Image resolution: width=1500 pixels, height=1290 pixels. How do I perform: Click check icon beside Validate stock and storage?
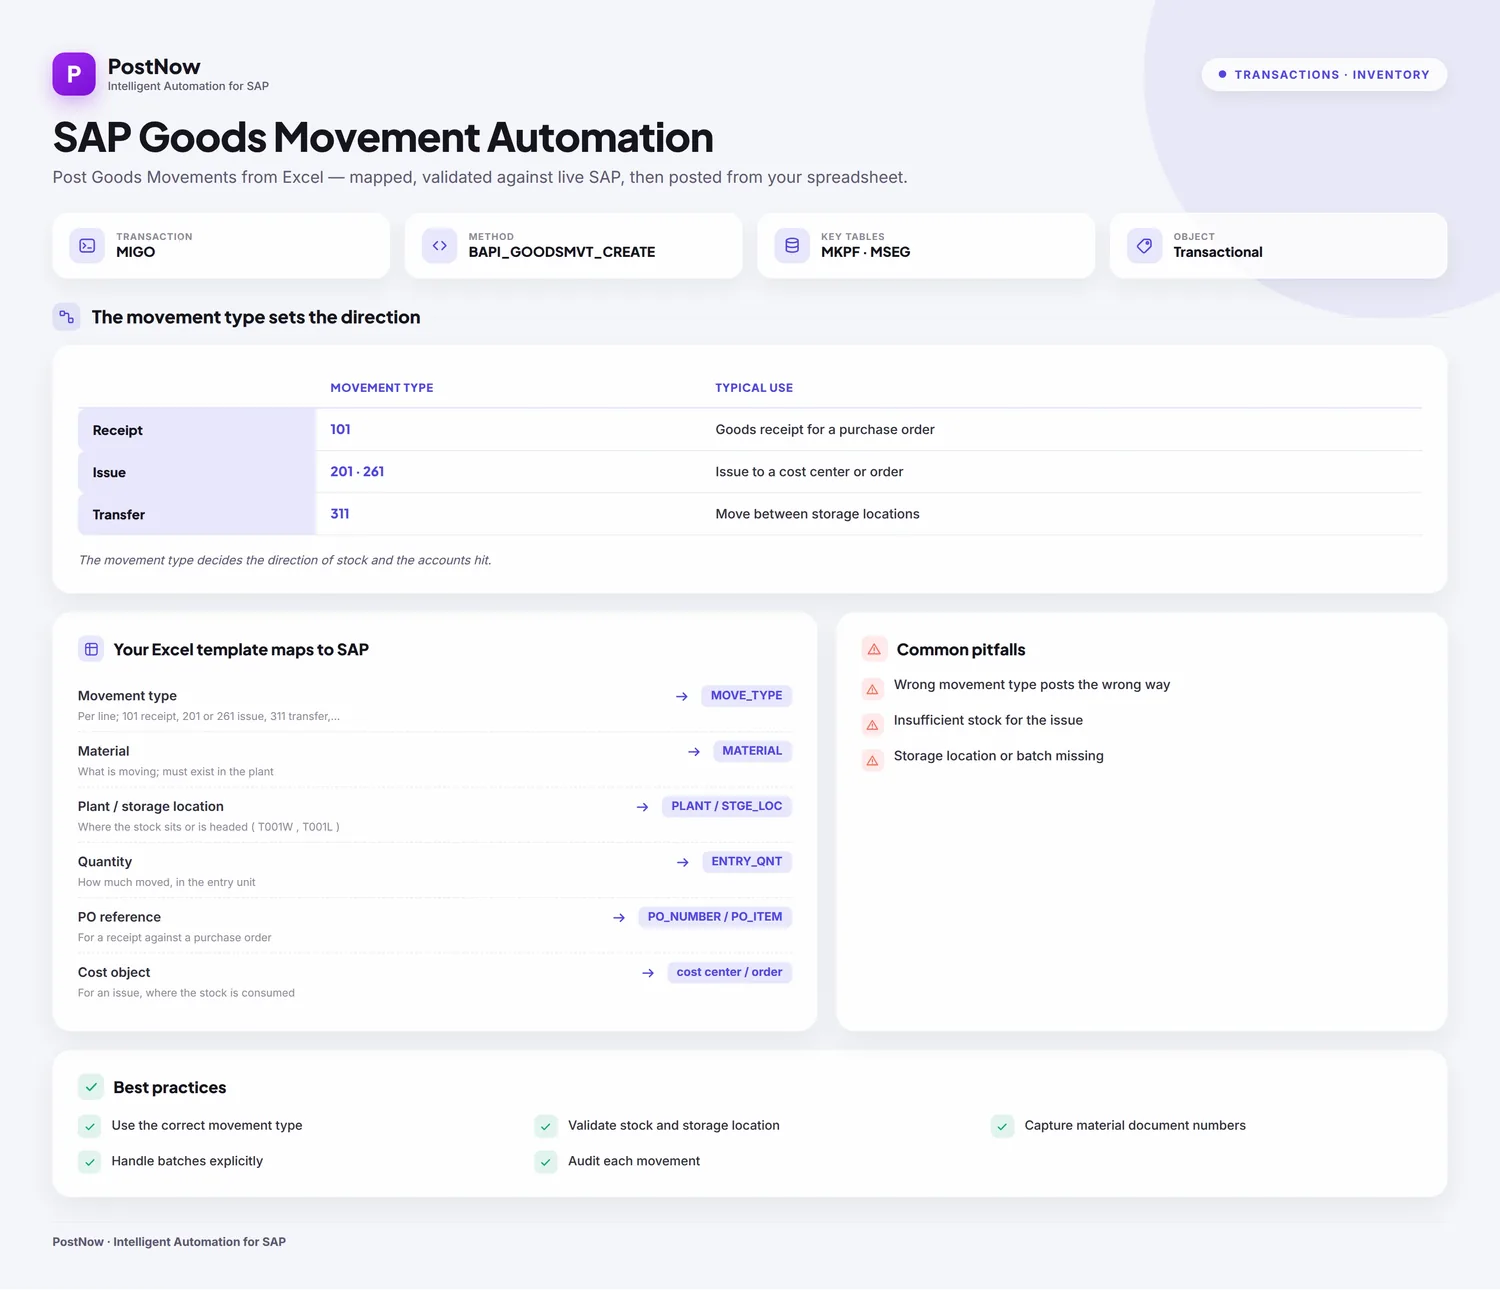[546, 1126]
